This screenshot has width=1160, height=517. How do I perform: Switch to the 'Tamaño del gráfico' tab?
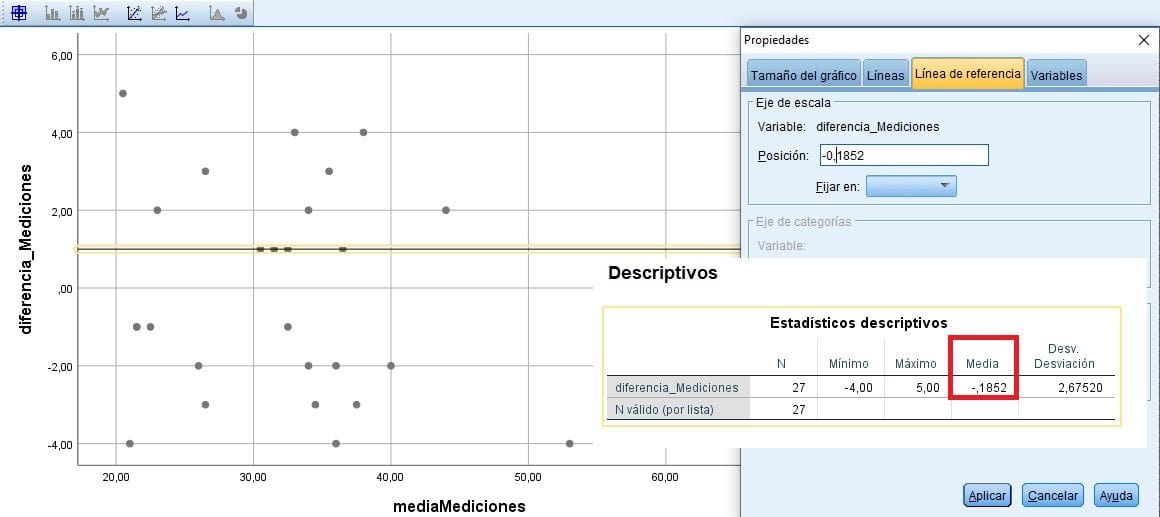[803, 75]
